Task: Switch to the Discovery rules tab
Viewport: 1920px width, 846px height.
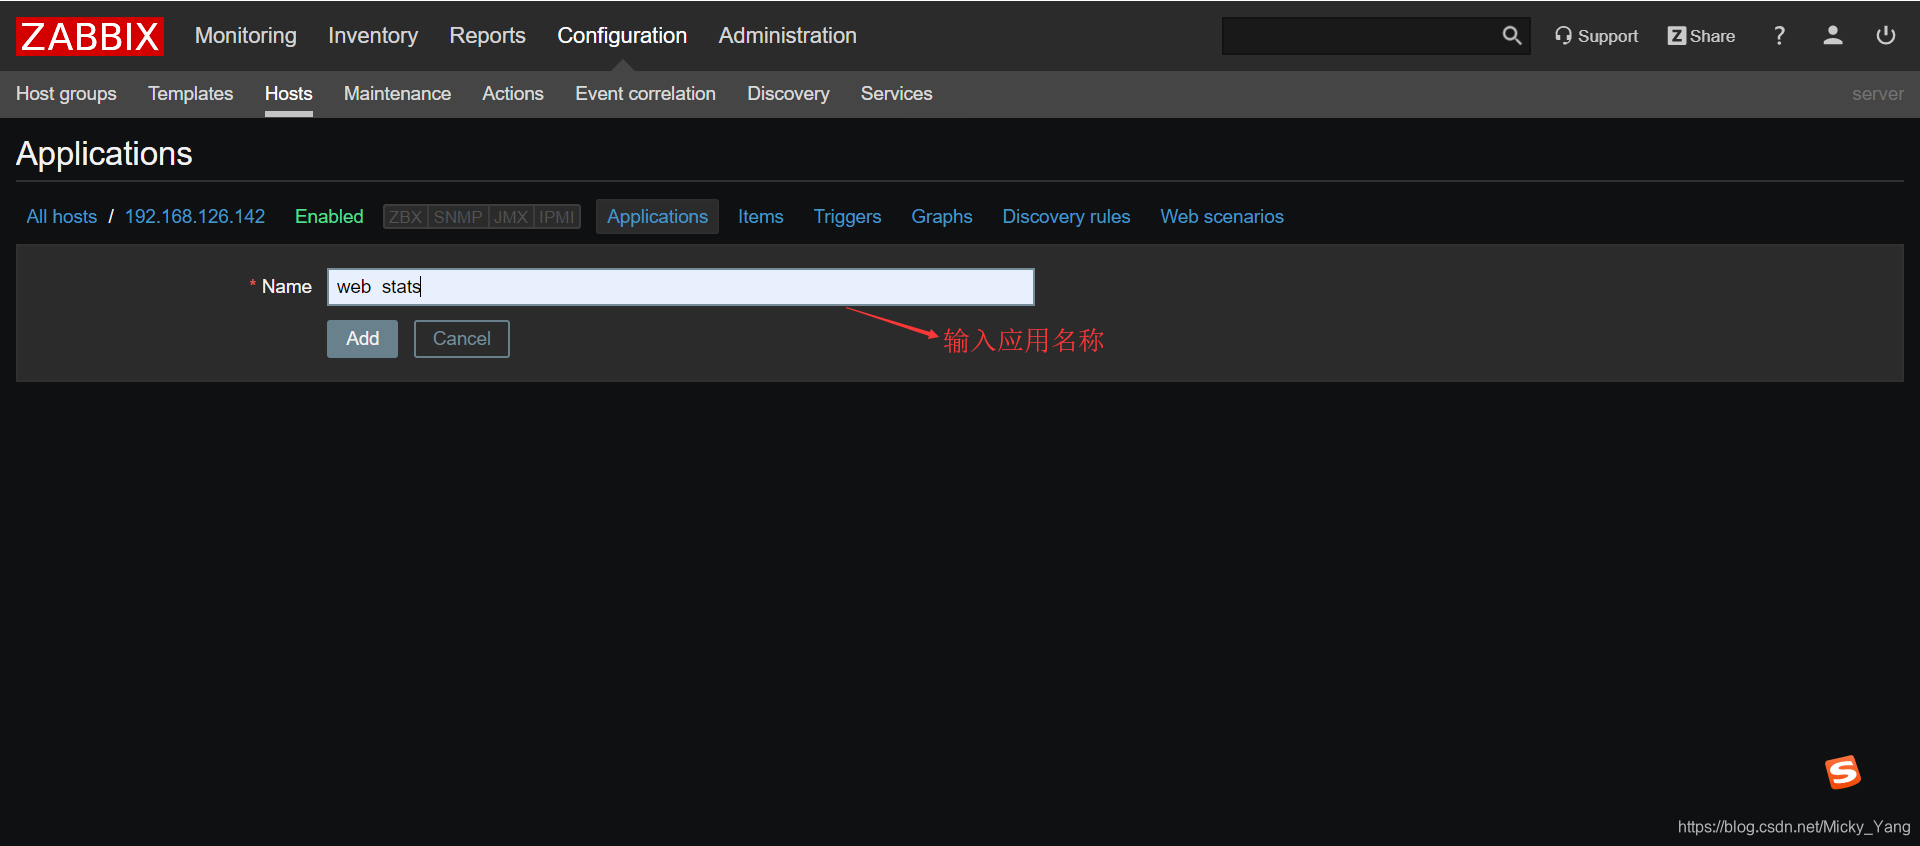Action: [x=1066, y=217]
